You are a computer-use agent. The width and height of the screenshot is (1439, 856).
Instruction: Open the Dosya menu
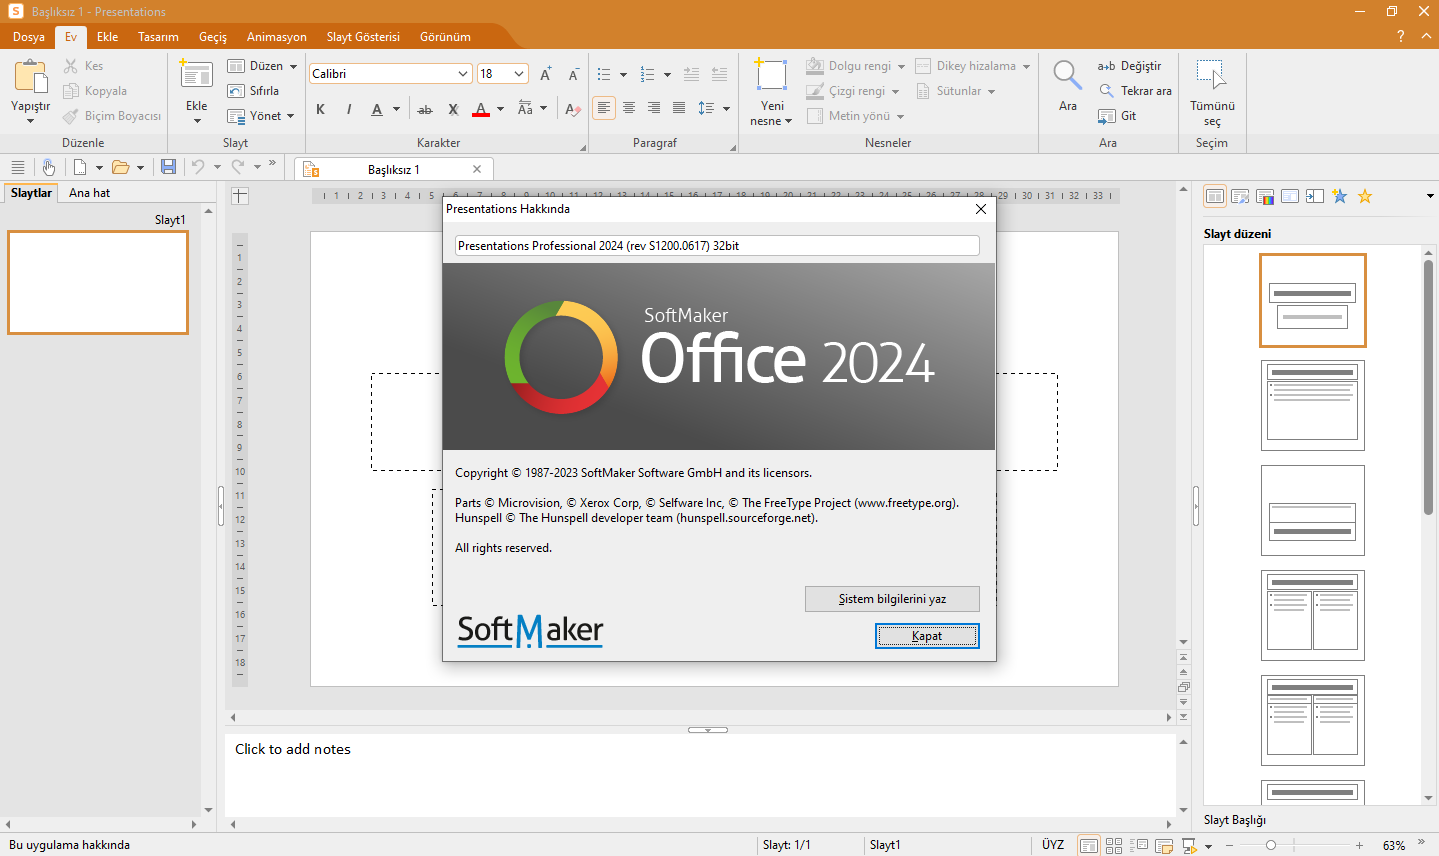pos(29,37)
